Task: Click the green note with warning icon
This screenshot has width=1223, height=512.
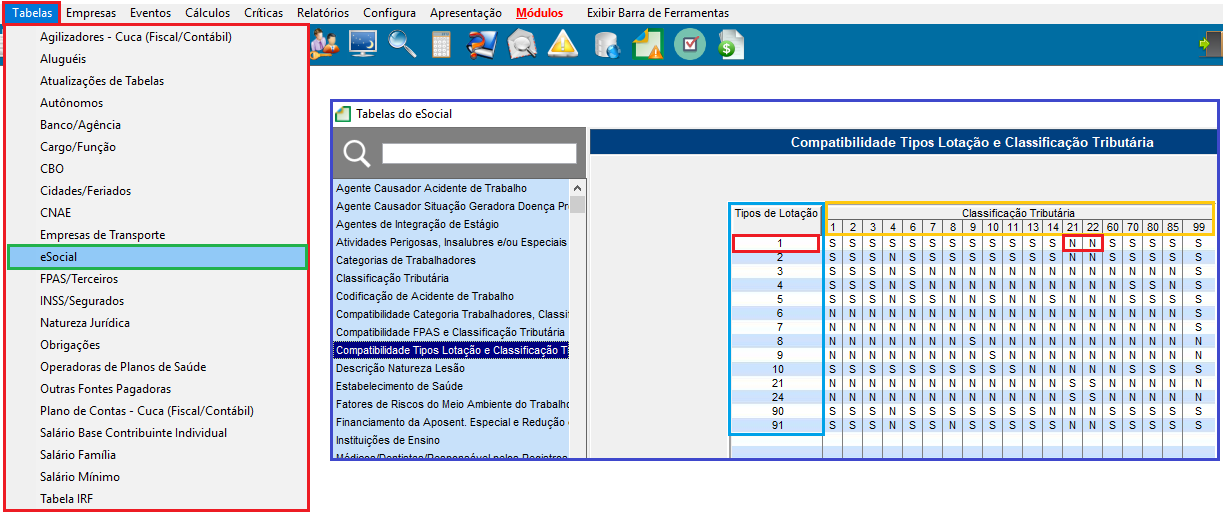Action: pyautogui.click(x=647, y=44)
